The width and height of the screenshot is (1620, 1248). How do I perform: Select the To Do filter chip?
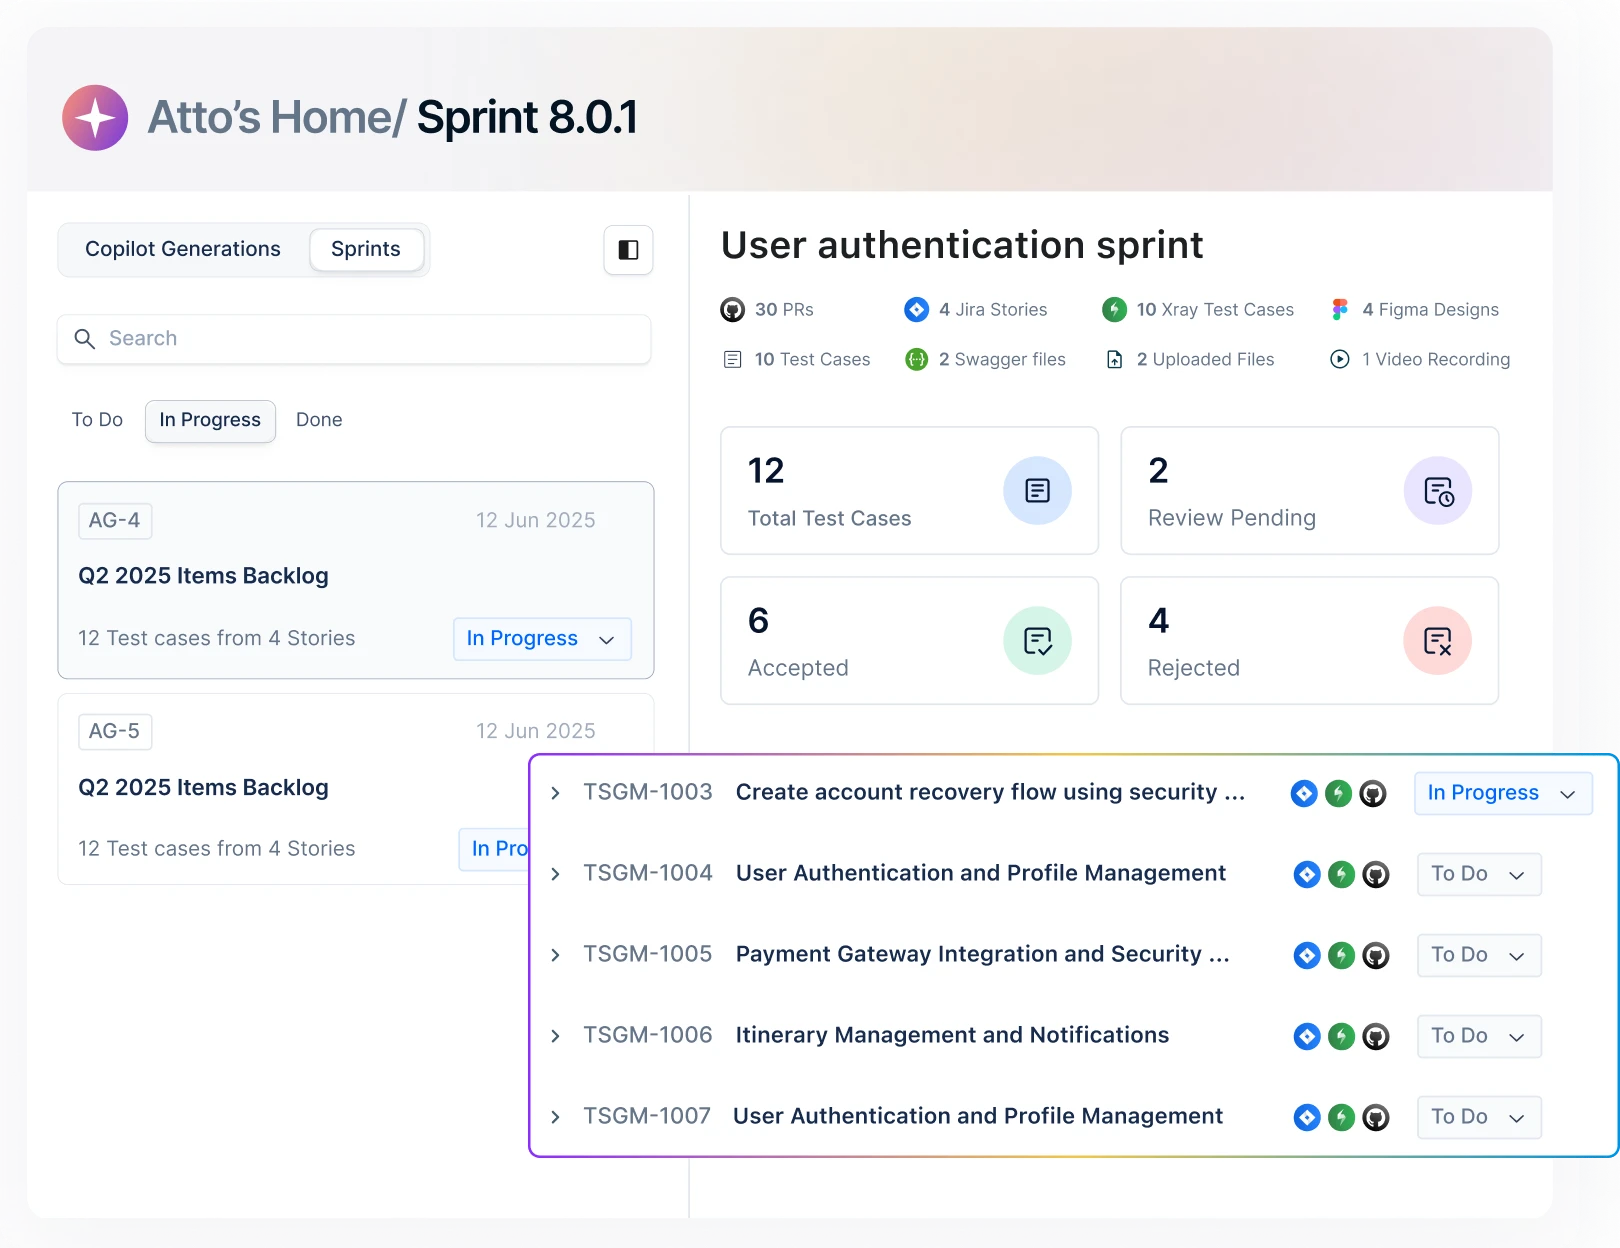coord(96,420)
